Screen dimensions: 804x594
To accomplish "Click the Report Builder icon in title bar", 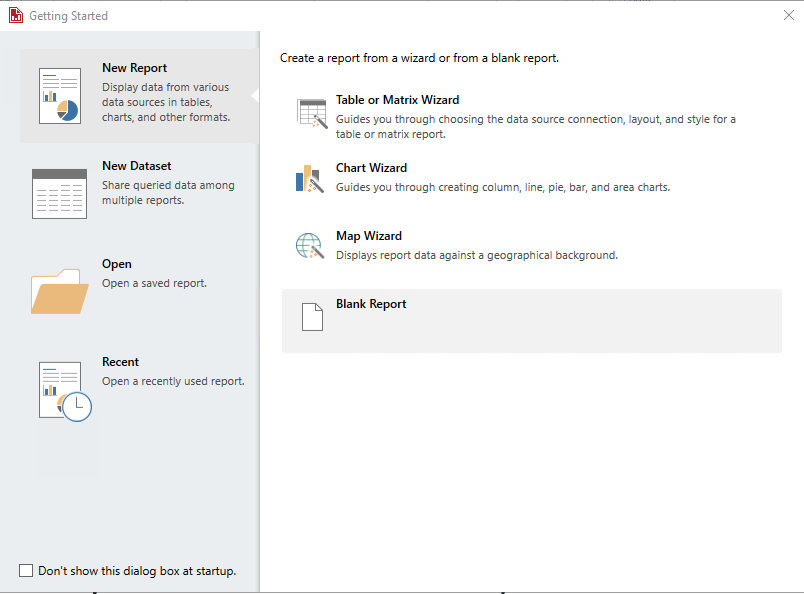I will pos(15,16).
